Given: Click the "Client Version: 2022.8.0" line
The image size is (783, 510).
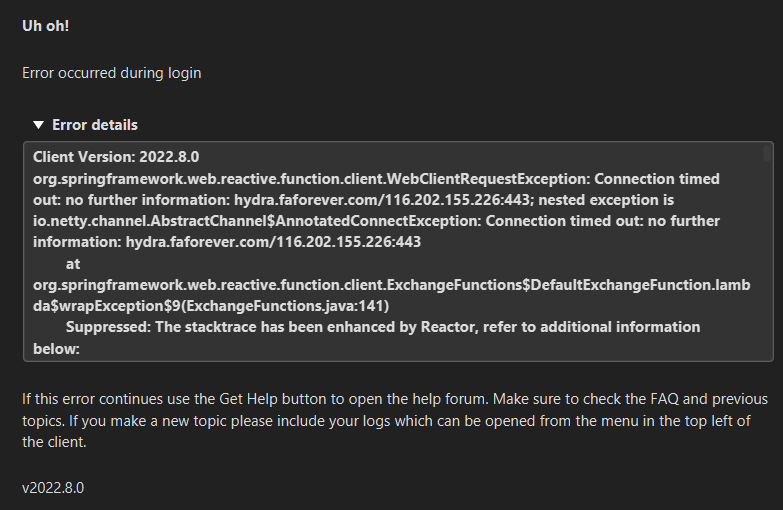Looking at the screenshot, I should click(x=116, y=157).
